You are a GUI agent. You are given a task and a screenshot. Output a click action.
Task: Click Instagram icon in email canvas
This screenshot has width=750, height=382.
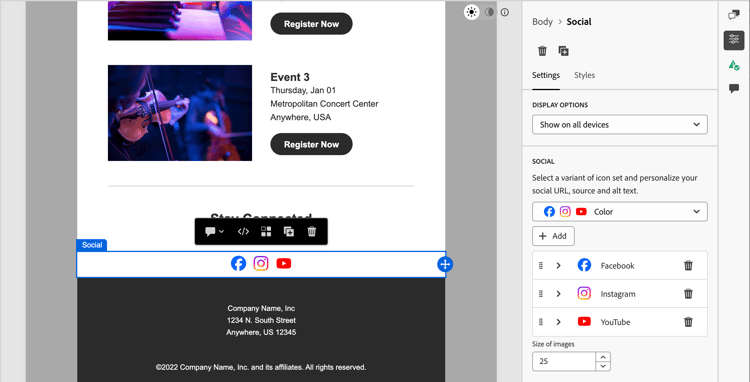[x=261, y=263]
